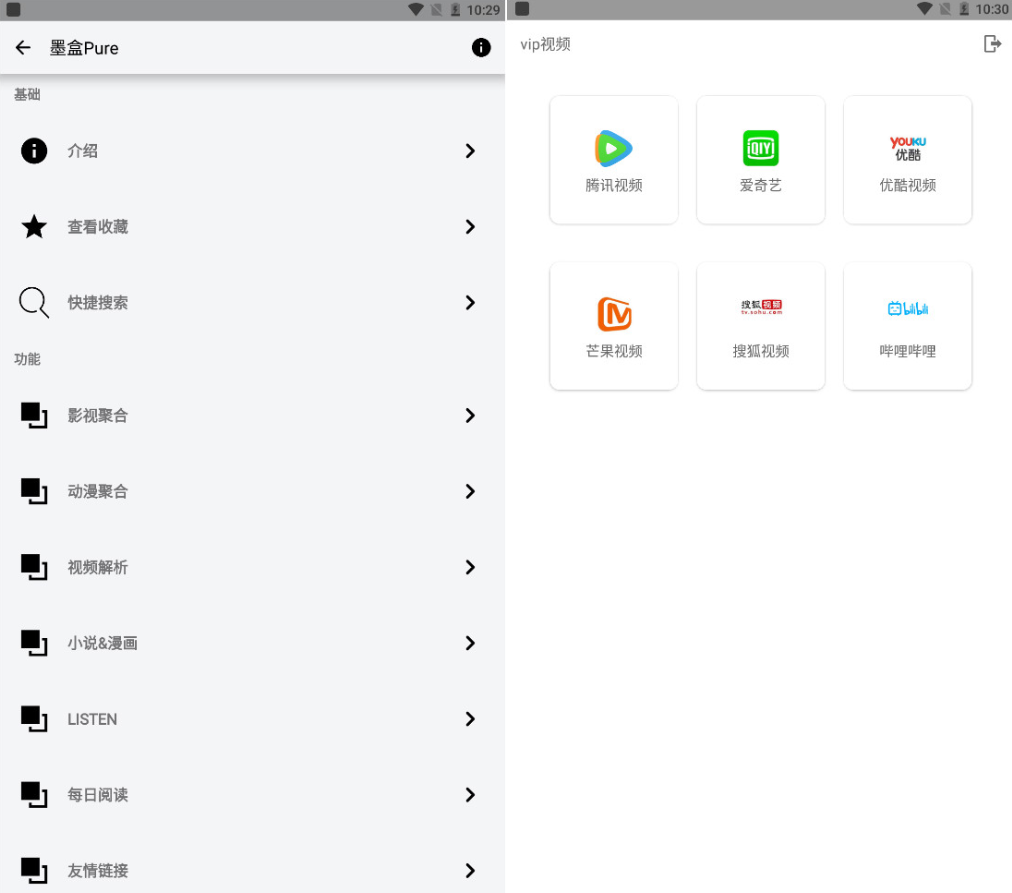This screenshot has height=893, width=1012.
Task: Open 友情链接 at list bottom
Action: tap(98, 870)
